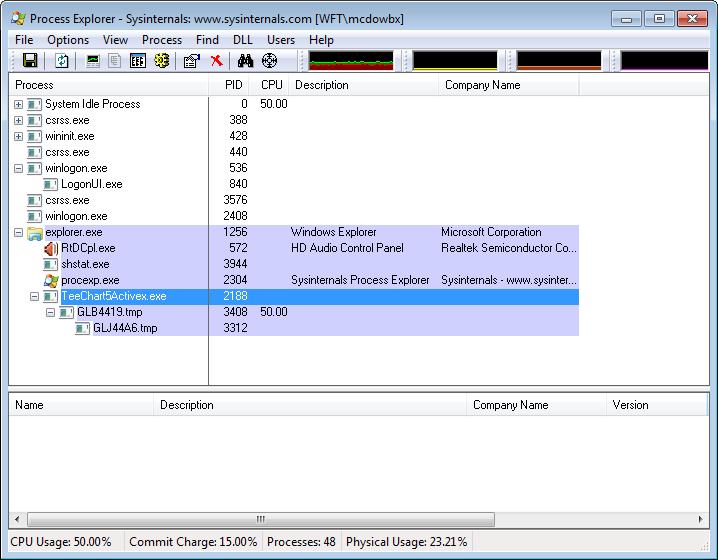Collapse the winlogon.exe 536 tree node
This screenshot has width=718, height=560.
[x=18, y=169]
